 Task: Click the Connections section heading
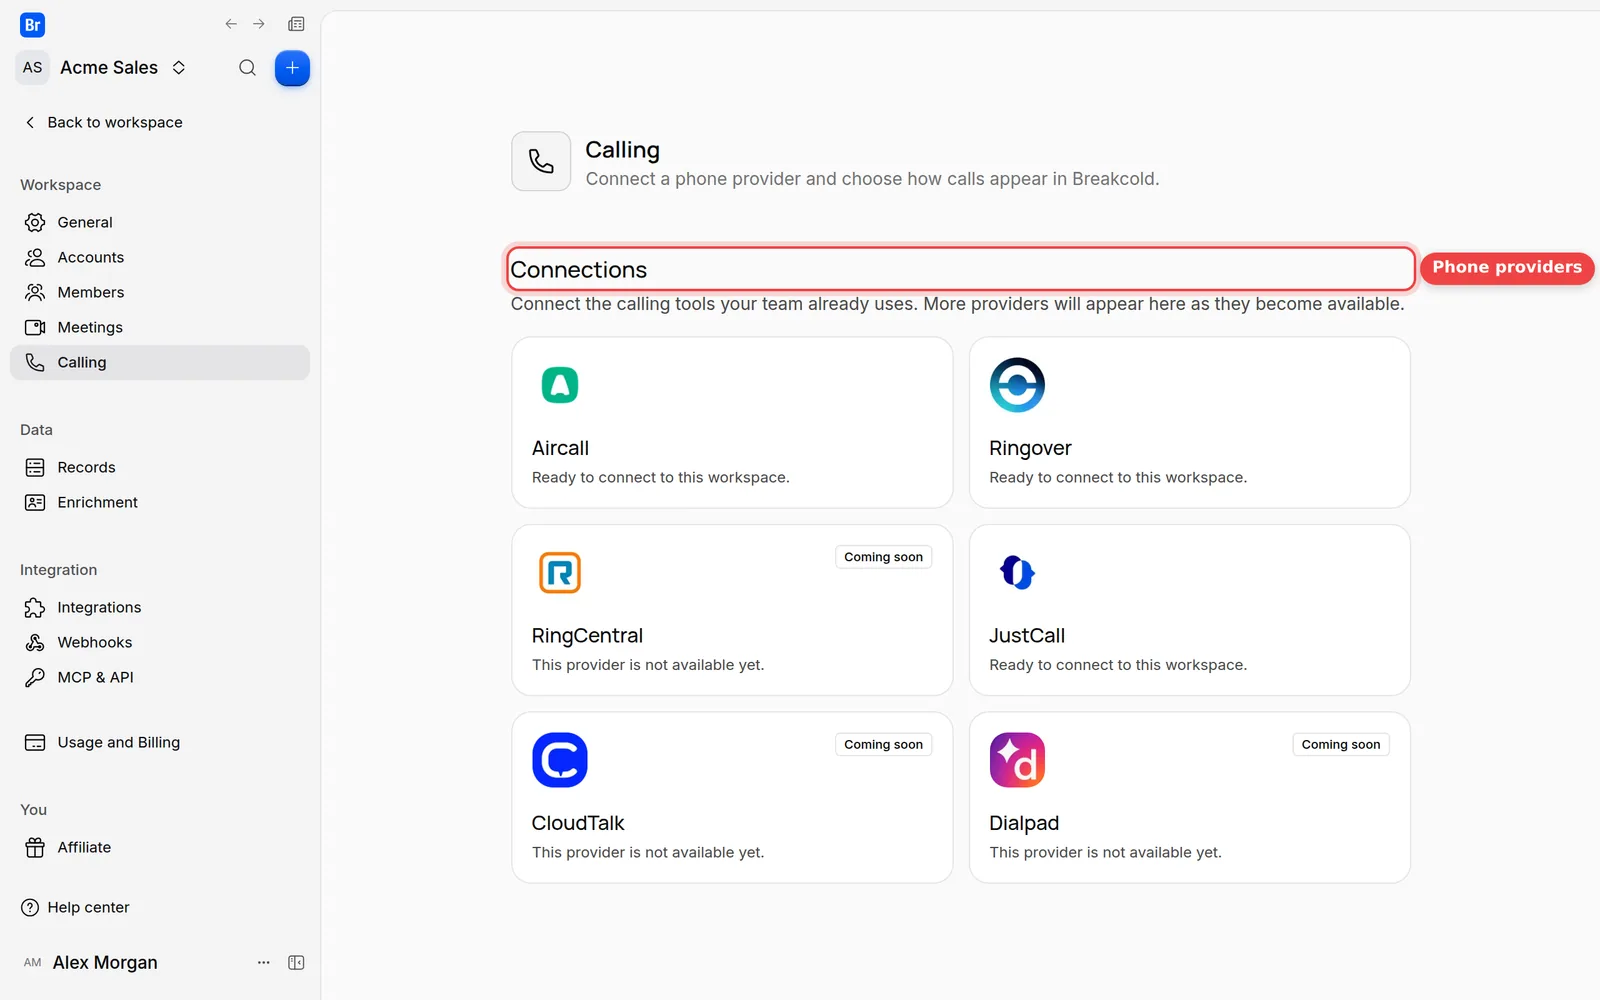point(579,270)
